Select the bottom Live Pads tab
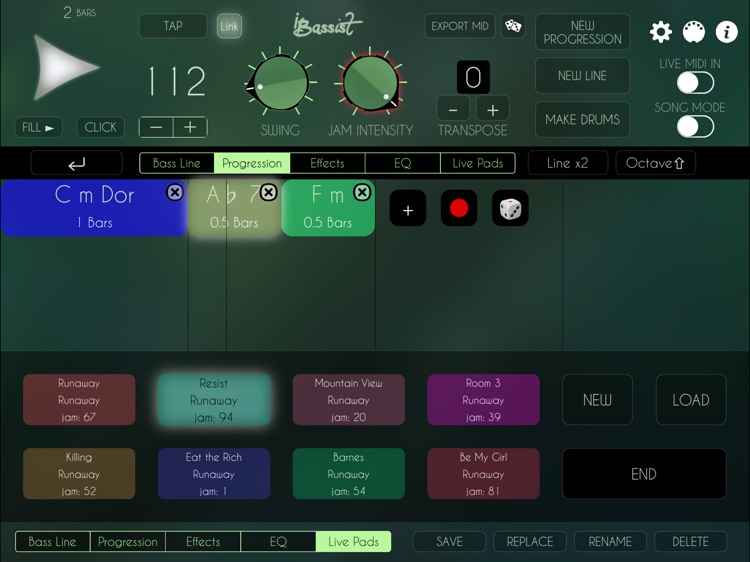Screen dimensions: 750x562 (353, 541)
